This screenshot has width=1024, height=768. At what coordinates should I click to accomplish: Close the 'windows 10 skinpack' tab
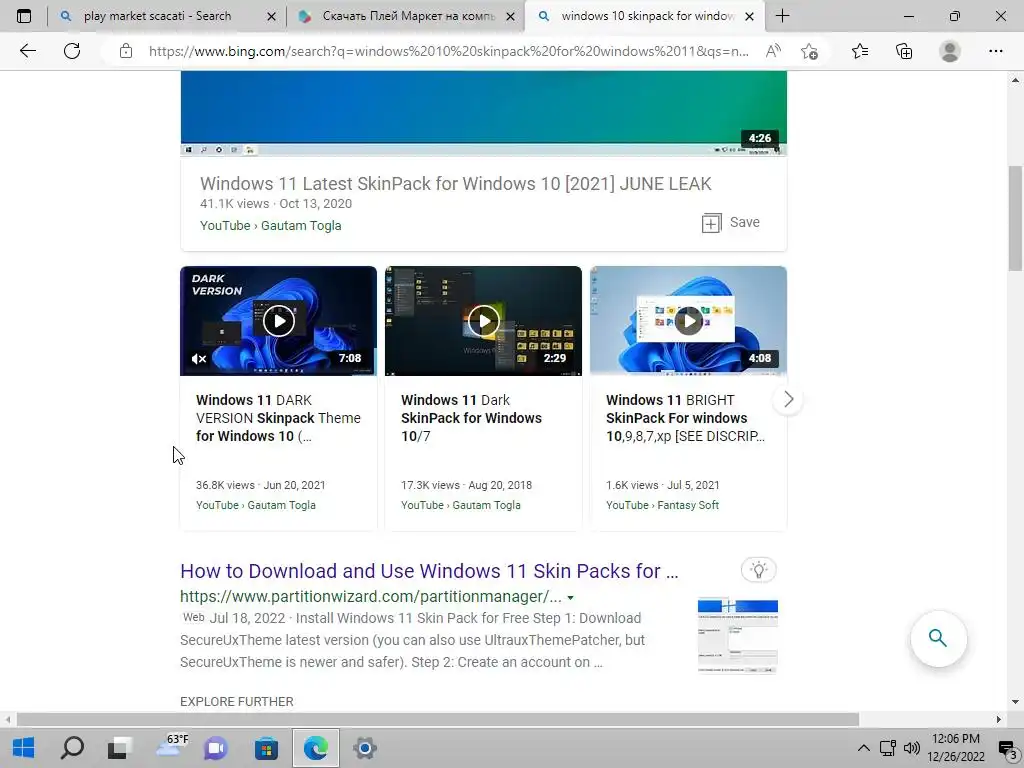750,16
